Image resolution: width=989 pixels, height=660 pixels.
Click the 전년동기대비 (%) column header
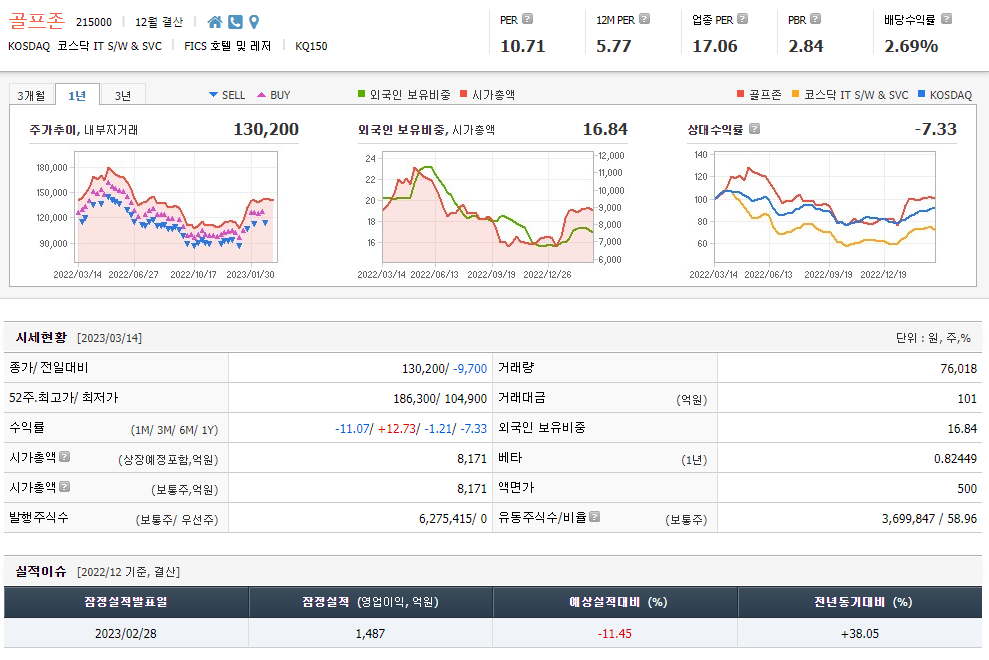[x=860, y=602]
